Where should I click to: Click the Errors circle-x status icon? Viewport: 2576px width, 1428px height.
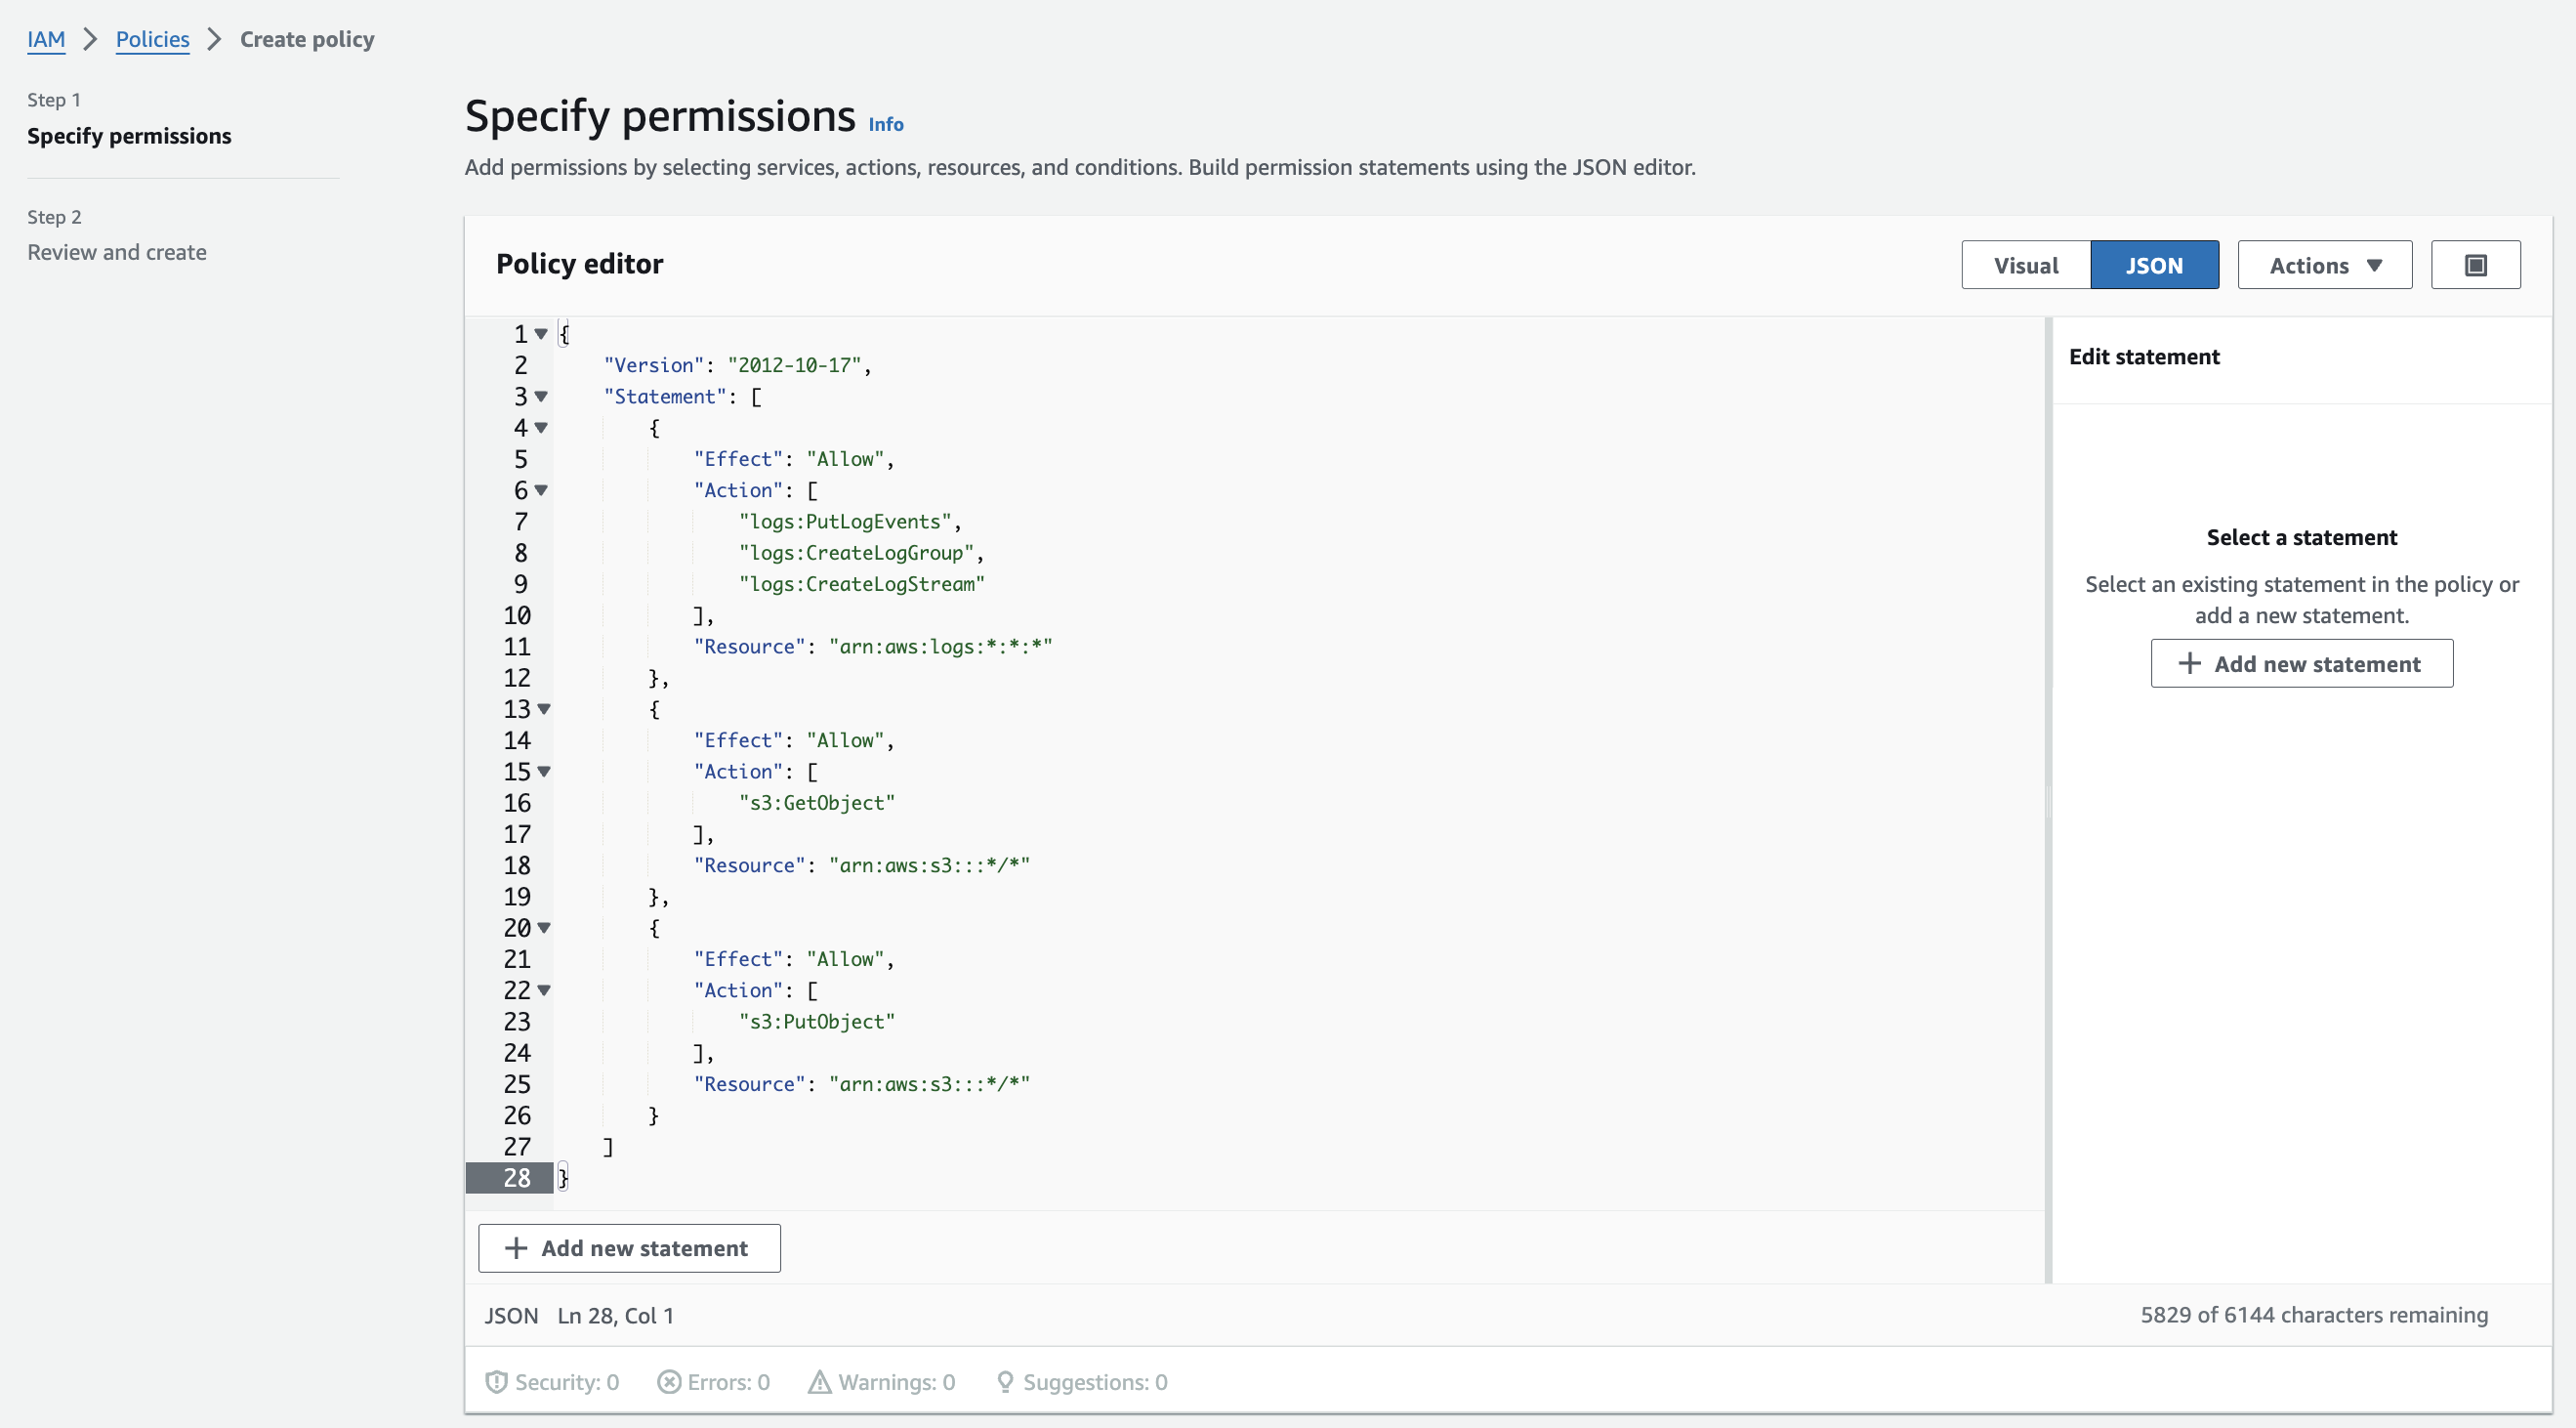(669, 1382)
